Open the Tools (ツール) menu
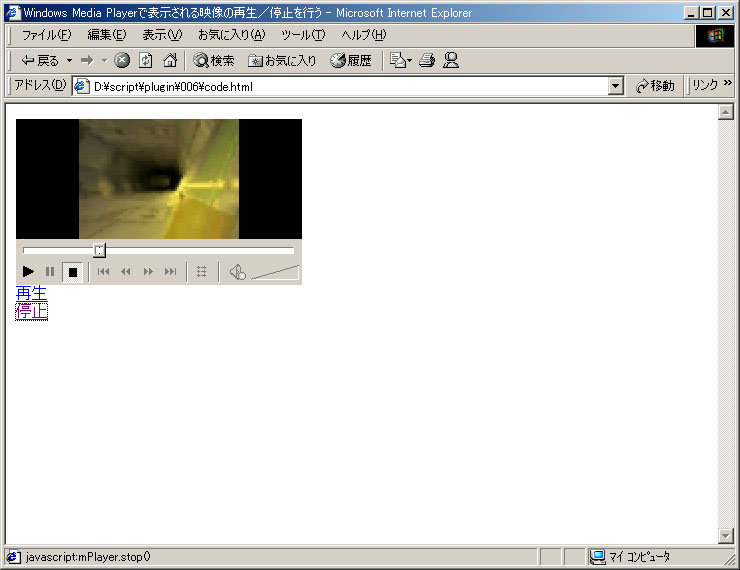Image resolution: width=740 pixels, height=570 pixels. pos(303,35)
